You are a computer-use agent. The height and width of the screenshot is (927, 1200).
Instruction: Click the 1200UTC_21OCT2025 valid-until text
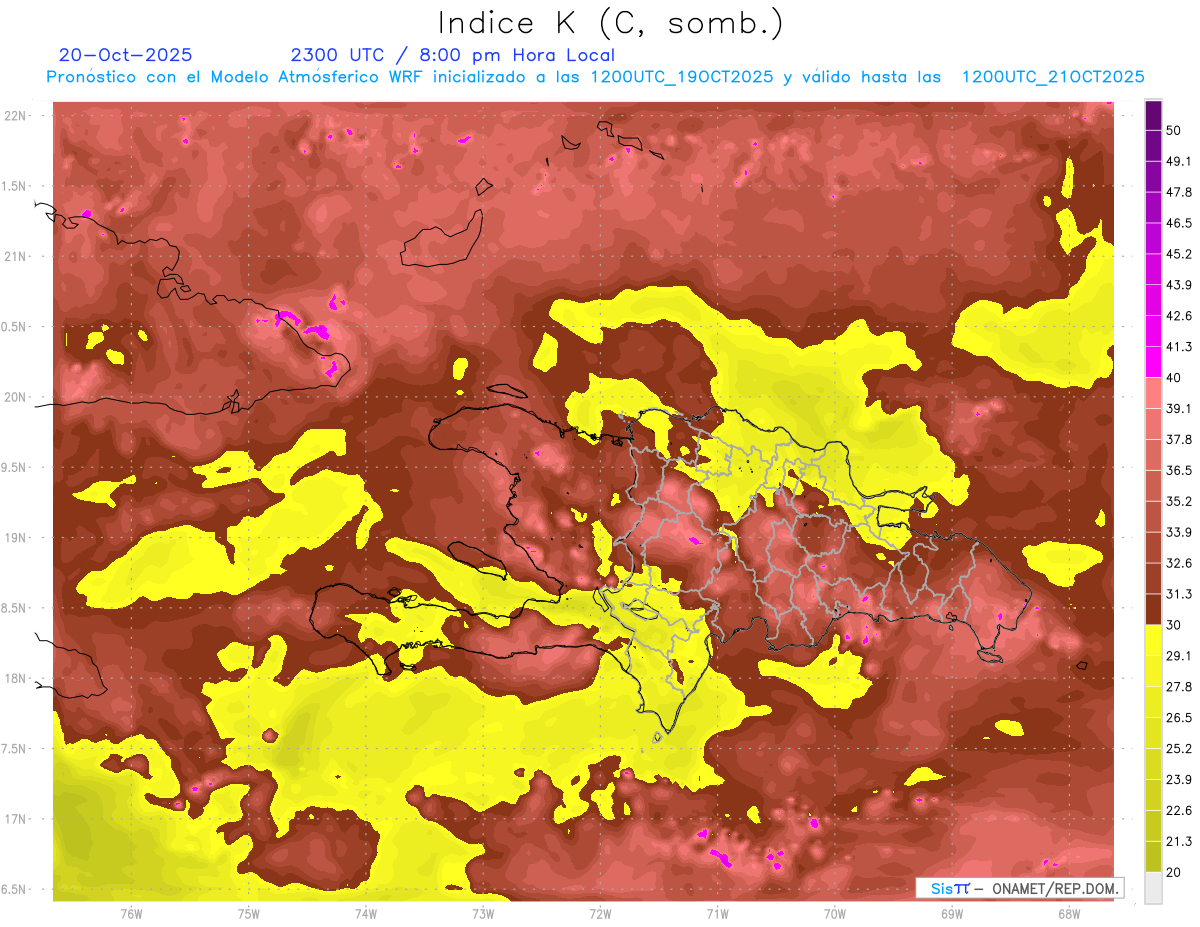click(x=1053, y=77)
